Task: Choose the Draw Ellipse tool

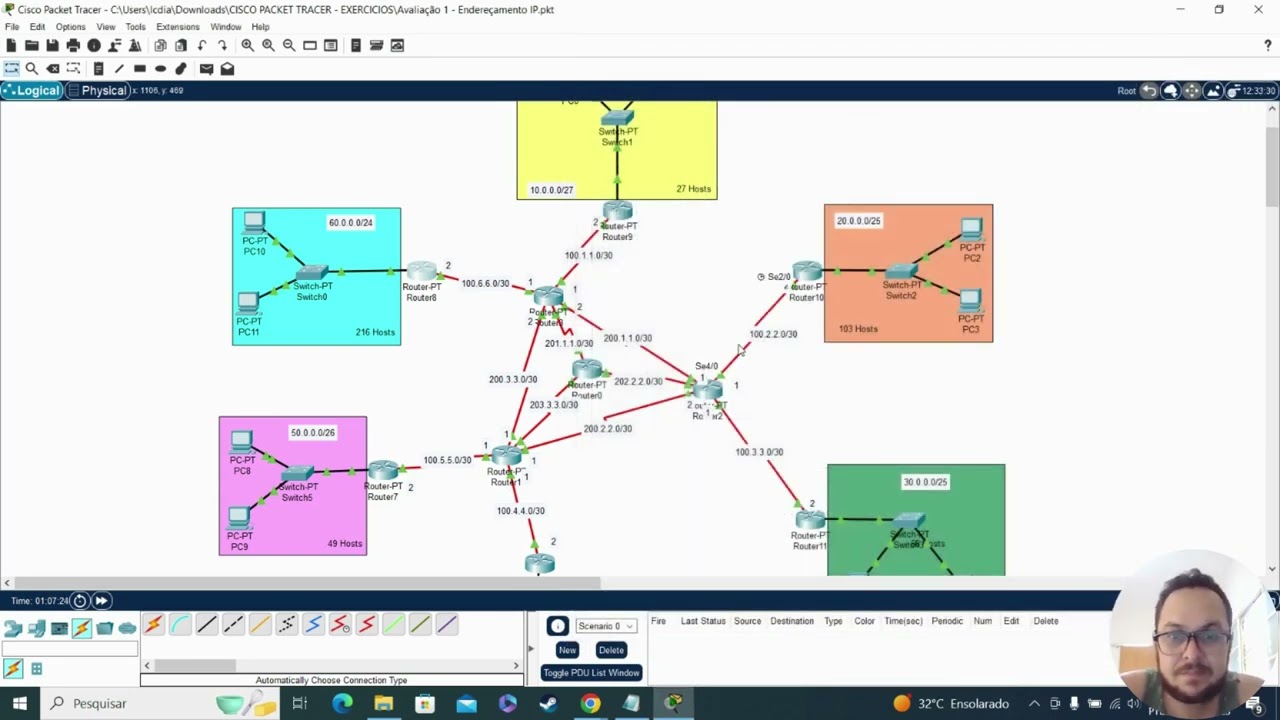Action: pos(160,68)
